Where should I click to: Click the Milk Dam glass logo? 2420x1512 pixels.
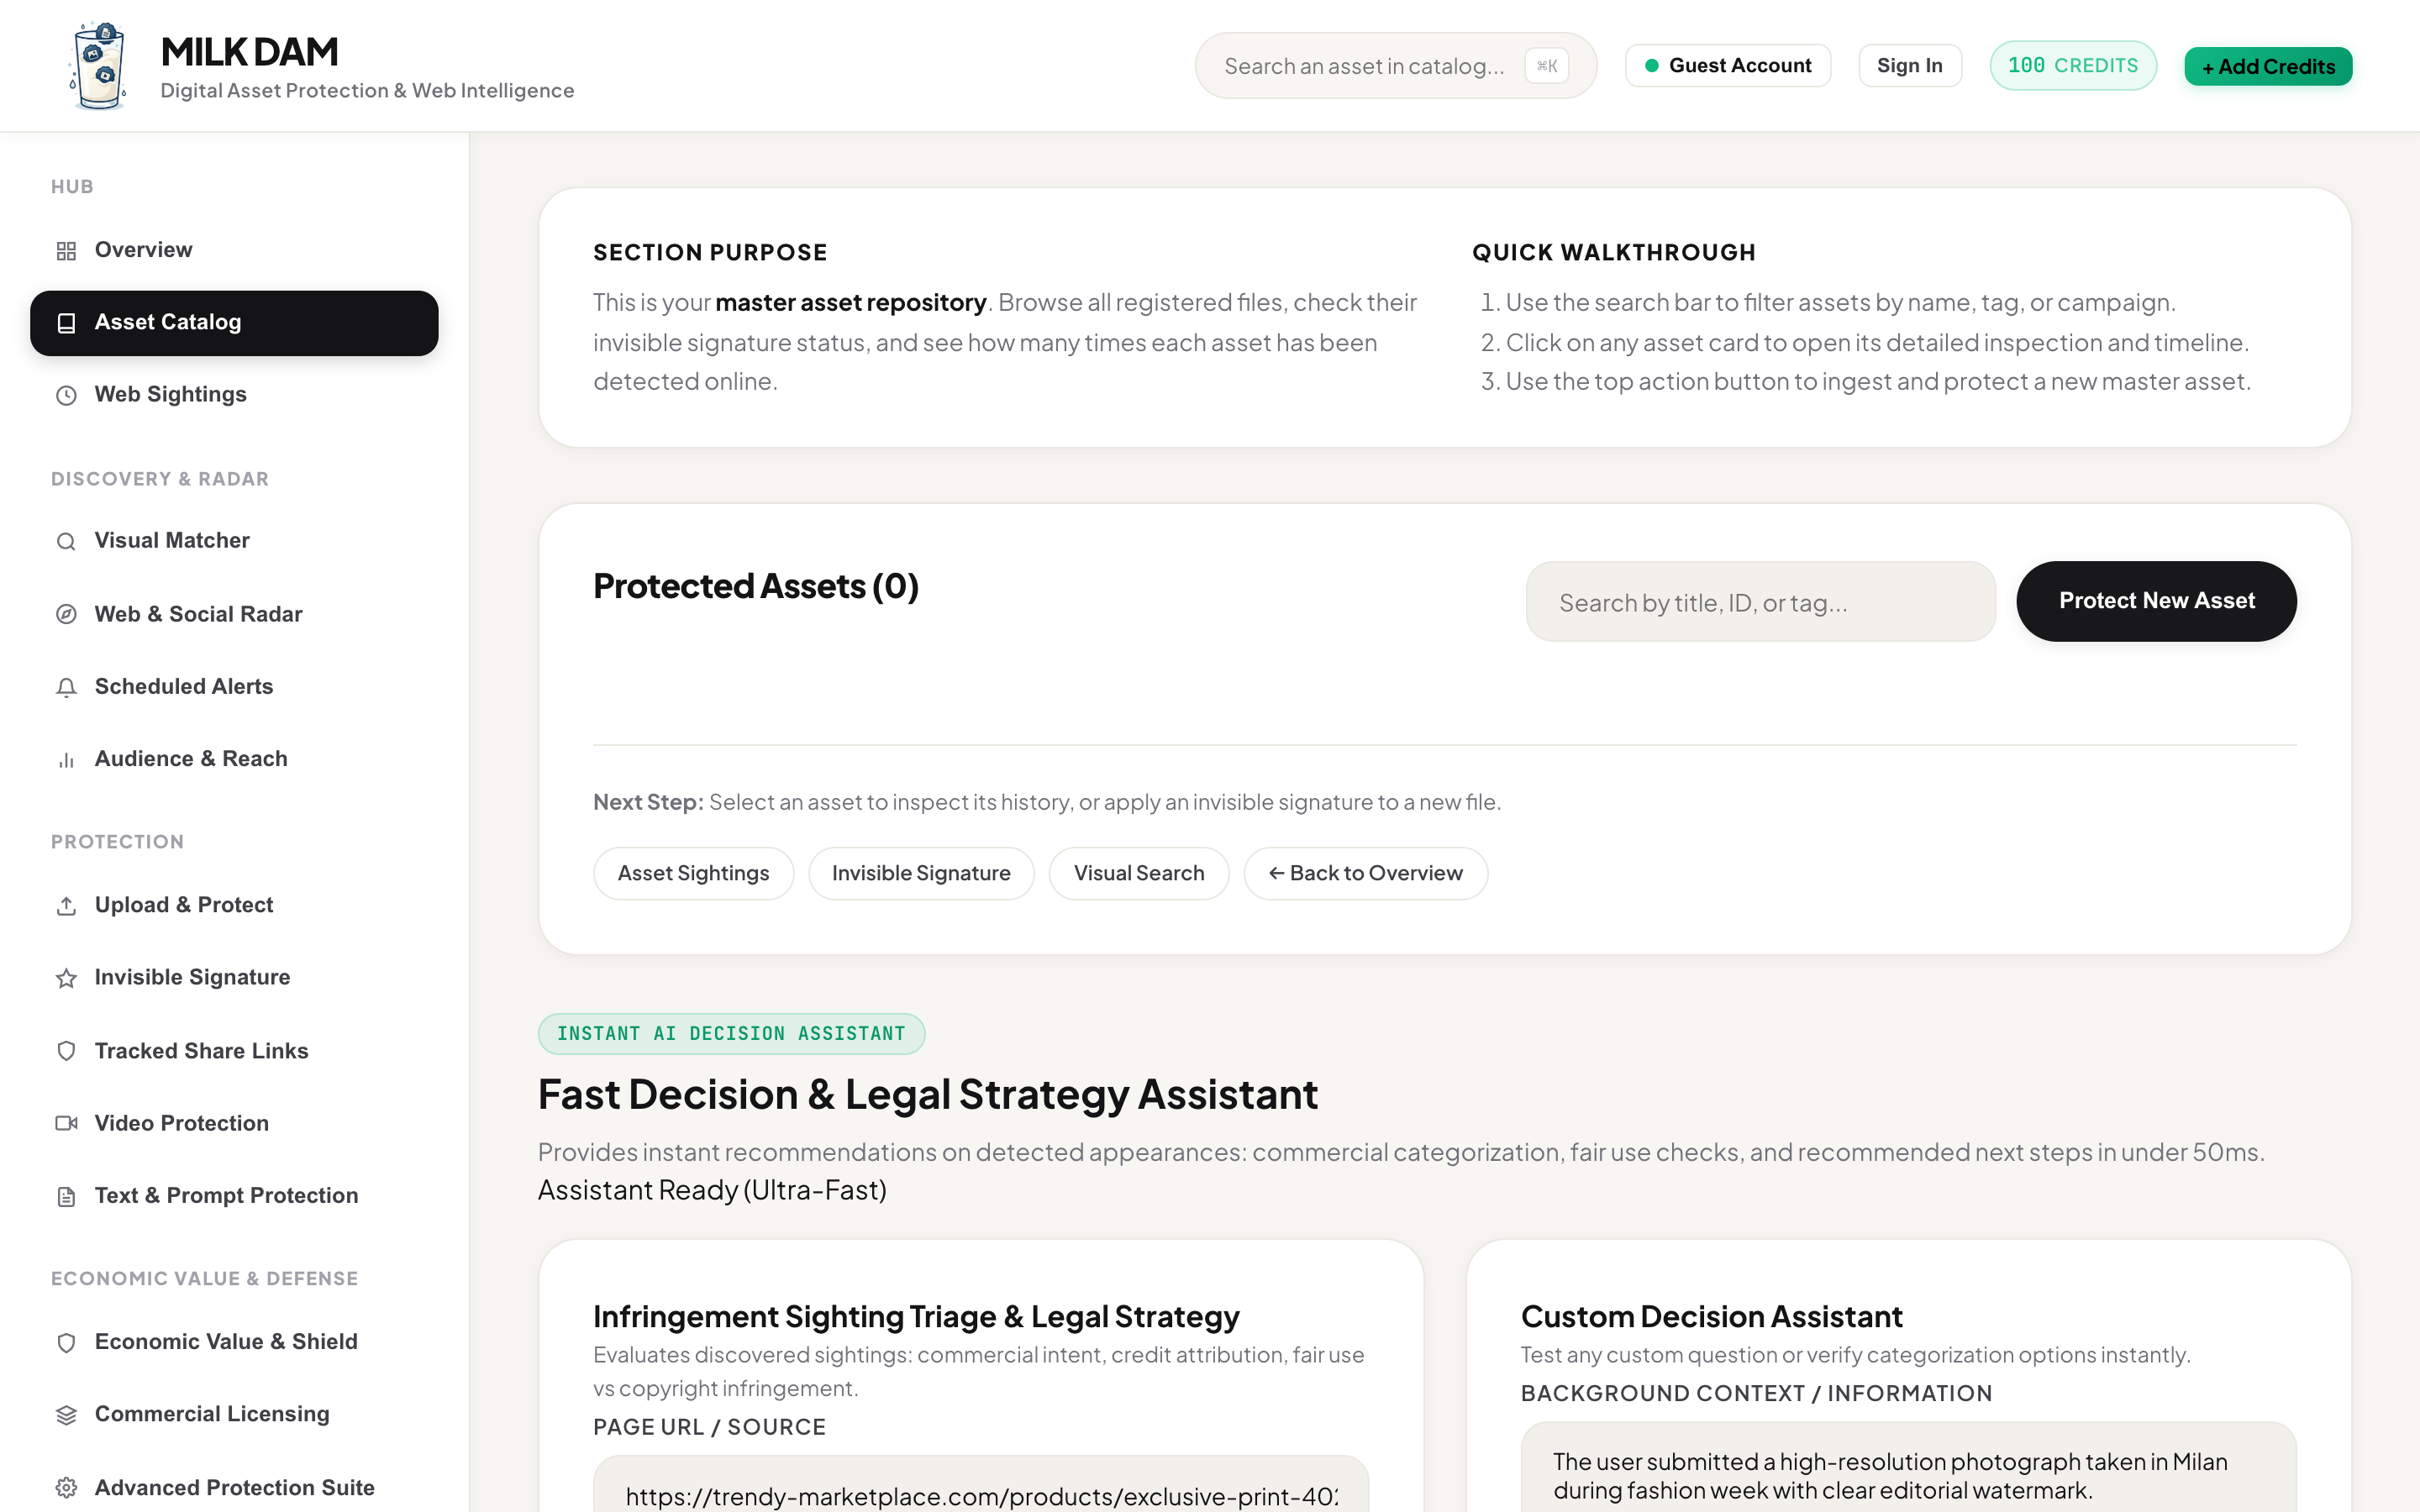(98, 66)
